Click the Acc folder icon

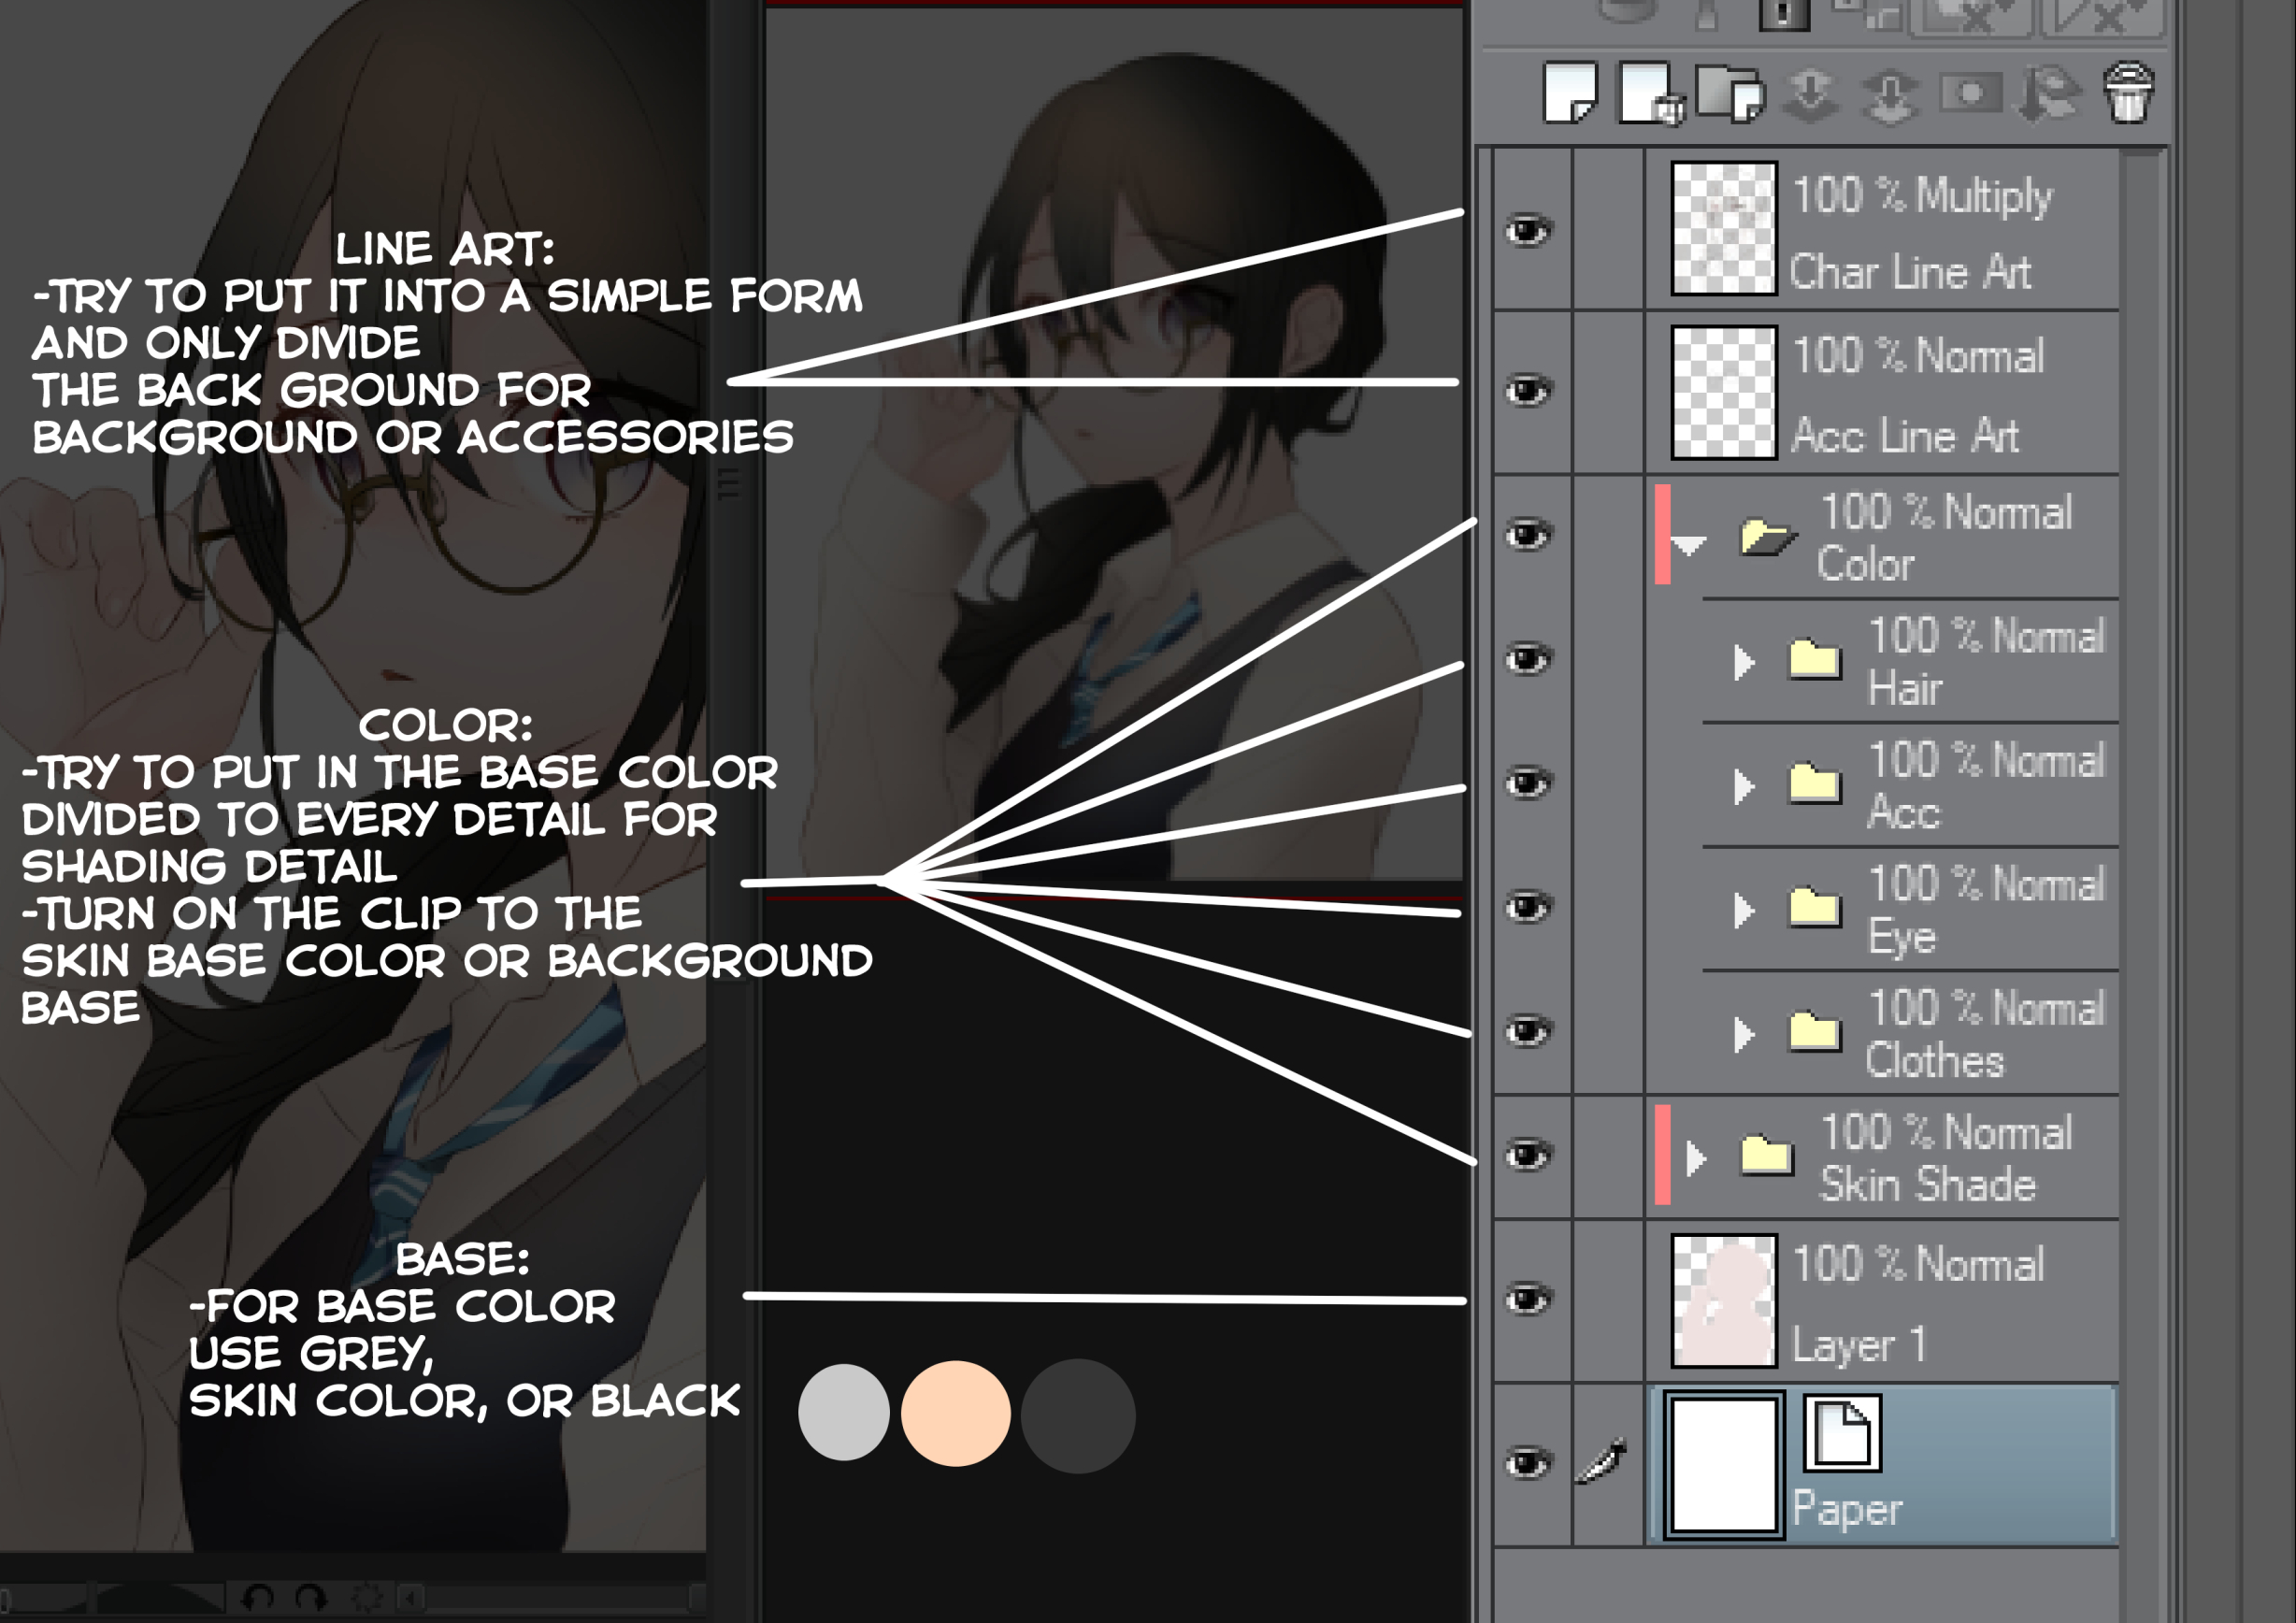(1814, 784)
